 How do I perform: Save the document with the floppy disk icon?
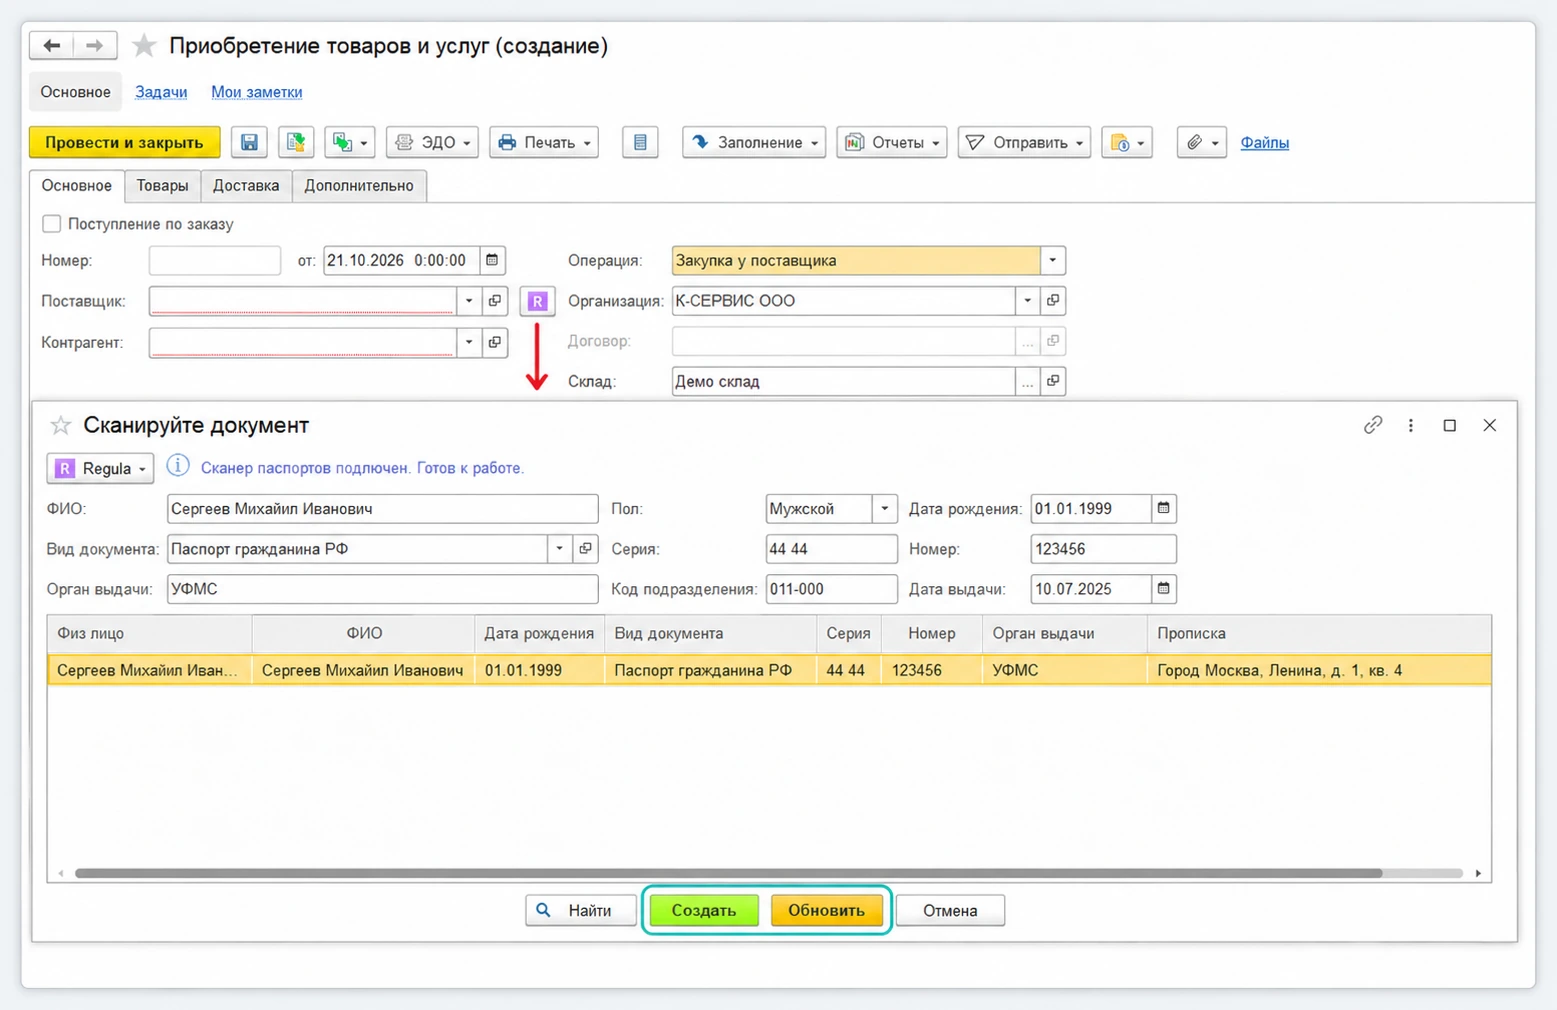click(249, 142)
